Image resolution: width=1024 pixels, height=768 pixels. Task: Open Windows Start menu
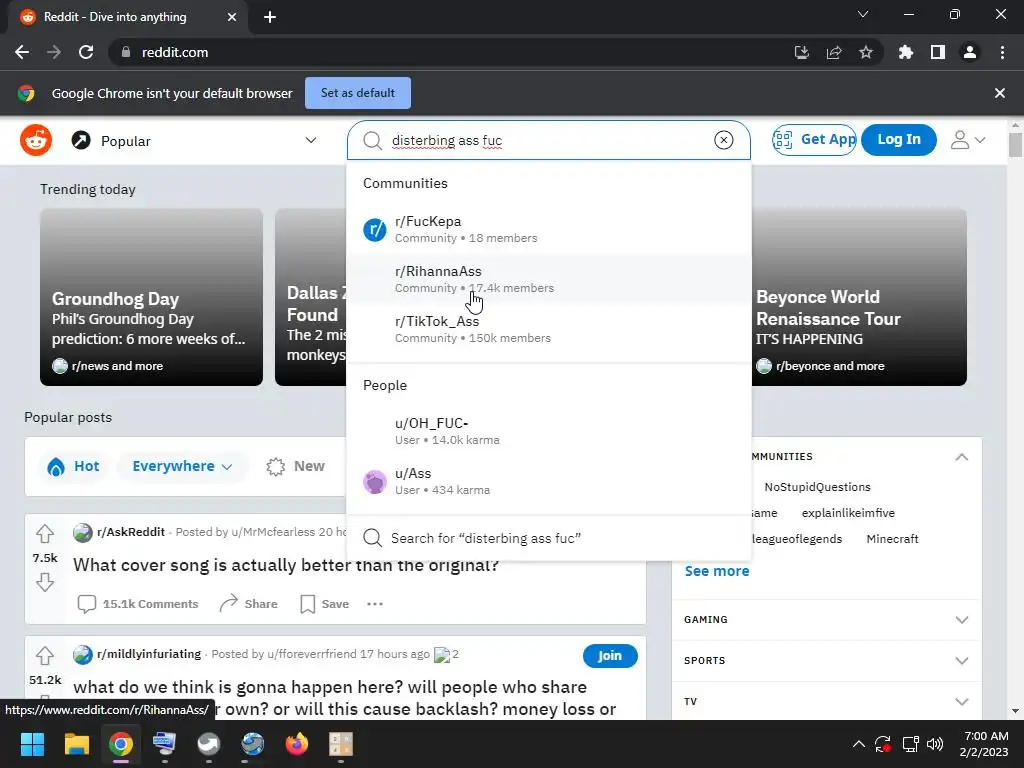pos(32,744)
